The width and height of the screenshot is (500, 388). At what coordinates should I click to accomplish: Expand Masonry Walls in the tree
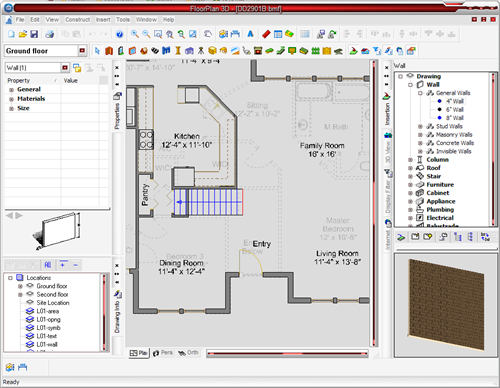[x=420, y=135]
